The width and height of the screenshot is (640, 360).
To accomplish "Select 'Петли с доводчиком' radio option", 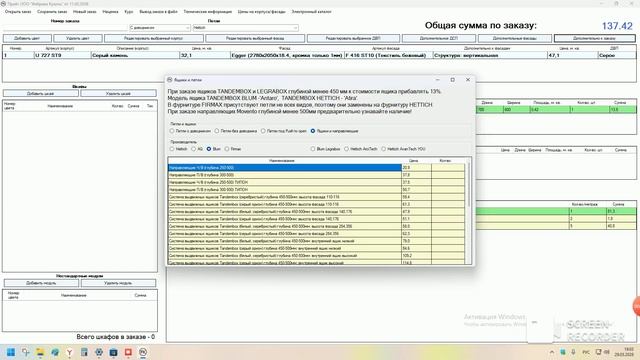I will click(x=172, y=131).
